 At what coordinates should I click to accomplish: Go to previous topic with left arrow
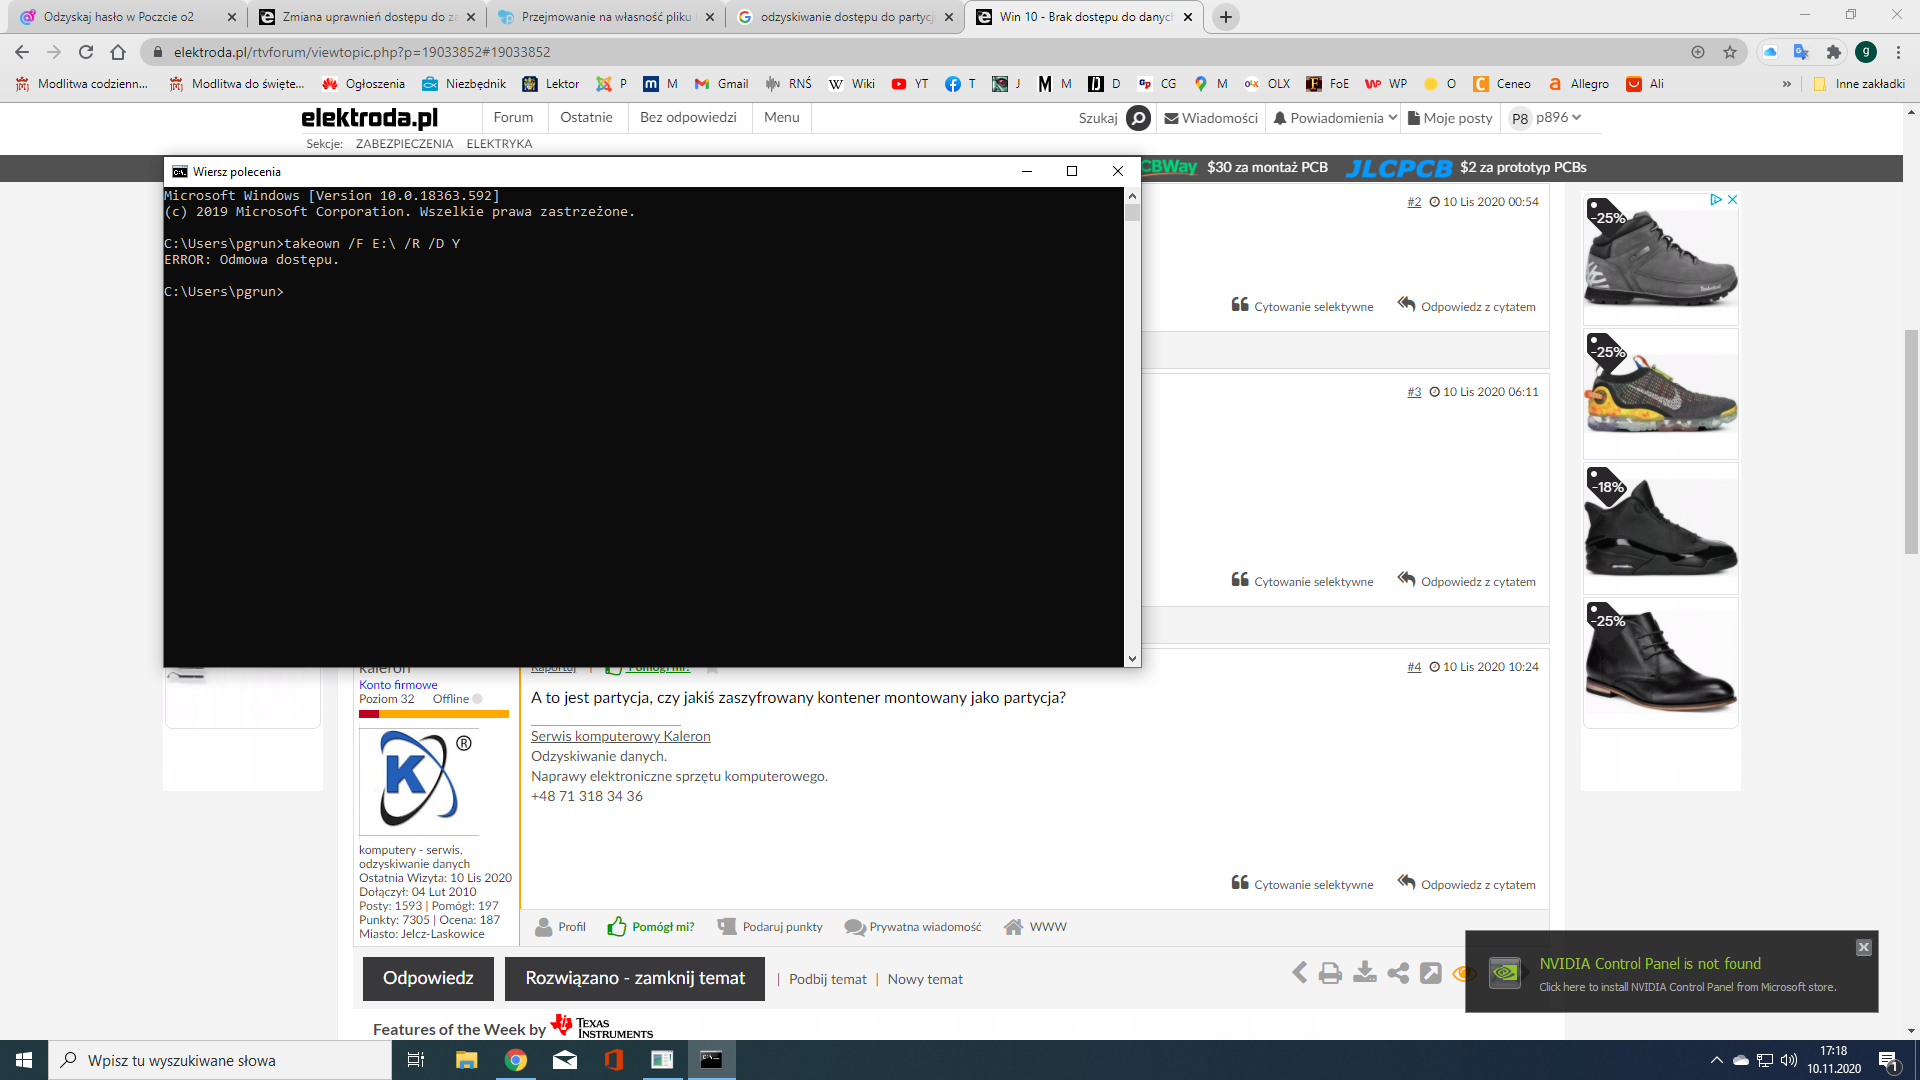1299,973
